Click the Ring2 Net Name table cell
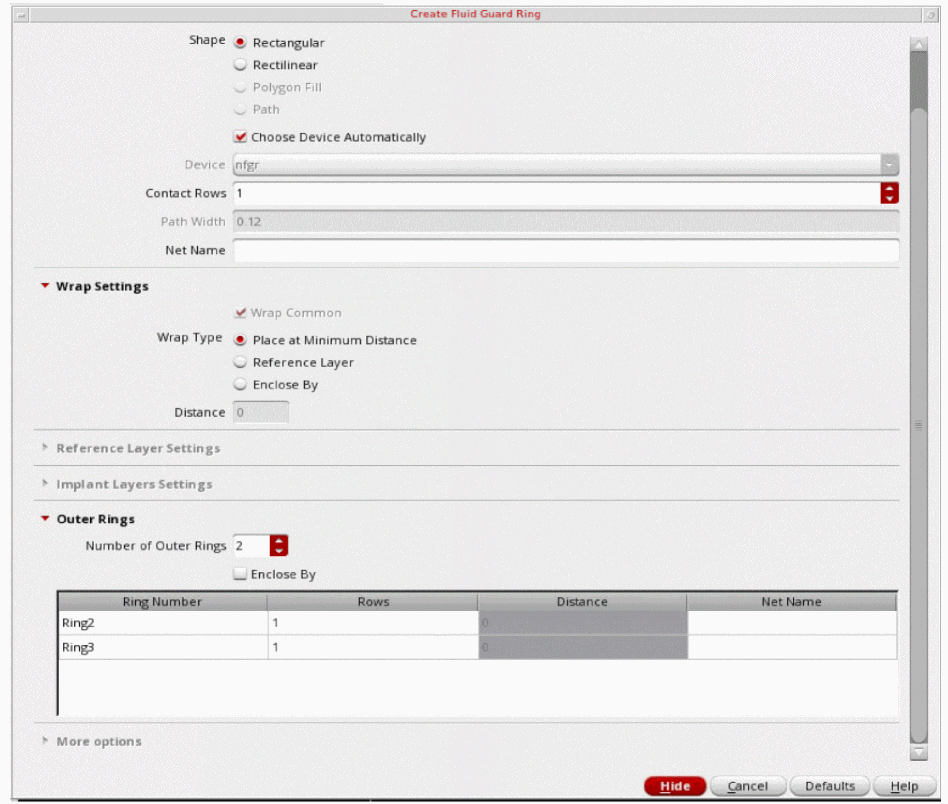948x804 pixels. pyautogui.click(x=791, y=623)
